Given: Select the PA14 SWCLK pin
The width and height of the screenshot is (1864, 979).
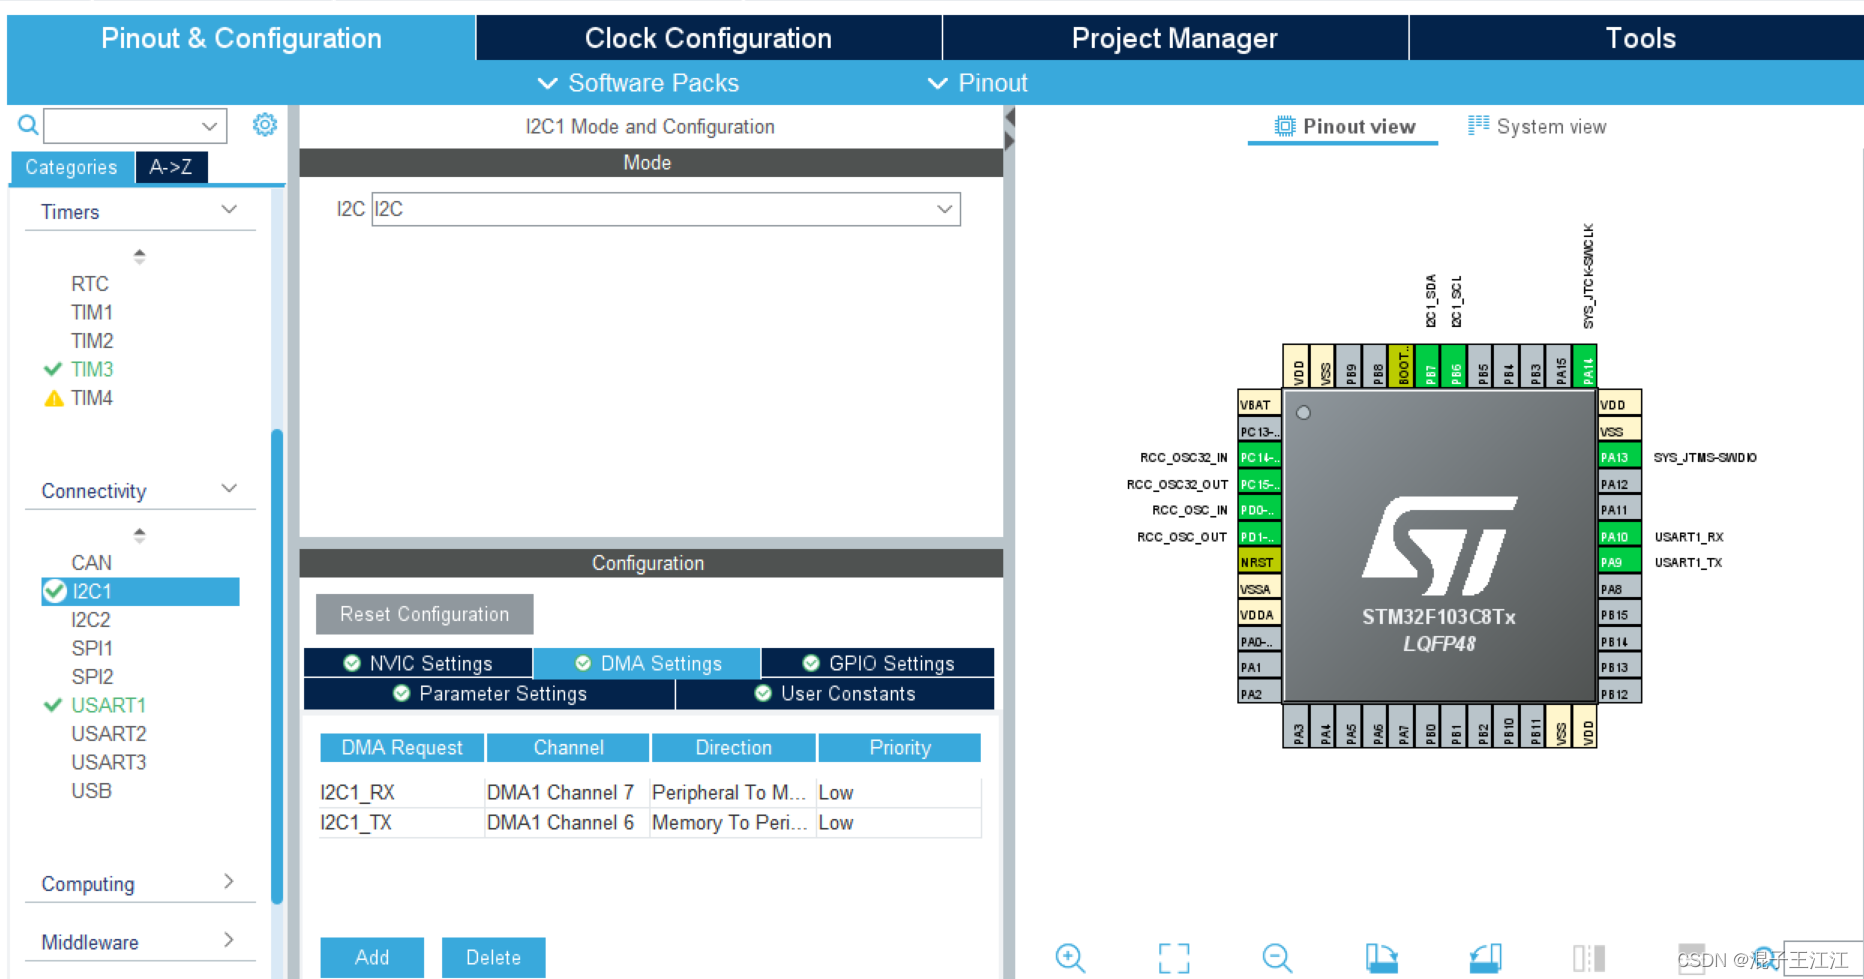Looking at the screenshot, I should [1585, 367].
